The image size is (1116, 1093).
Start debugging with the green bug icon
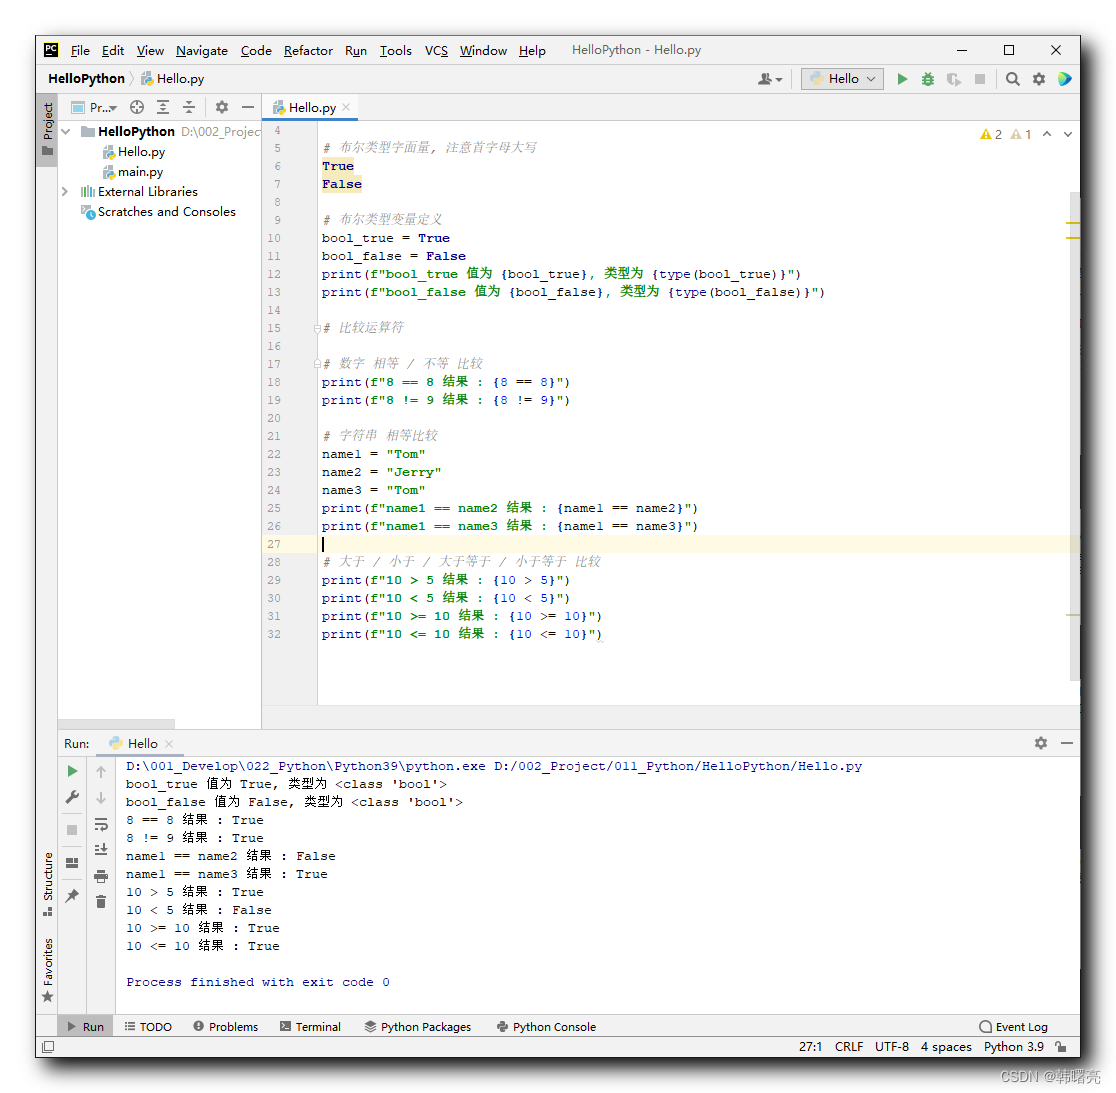[927, 79]
